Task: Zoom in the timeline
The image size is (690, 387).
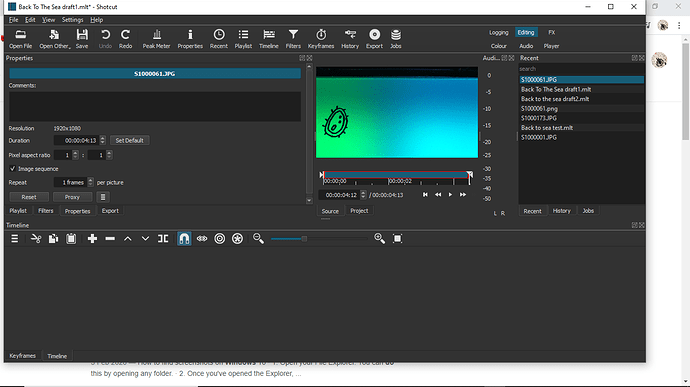Action: [379, 239]
